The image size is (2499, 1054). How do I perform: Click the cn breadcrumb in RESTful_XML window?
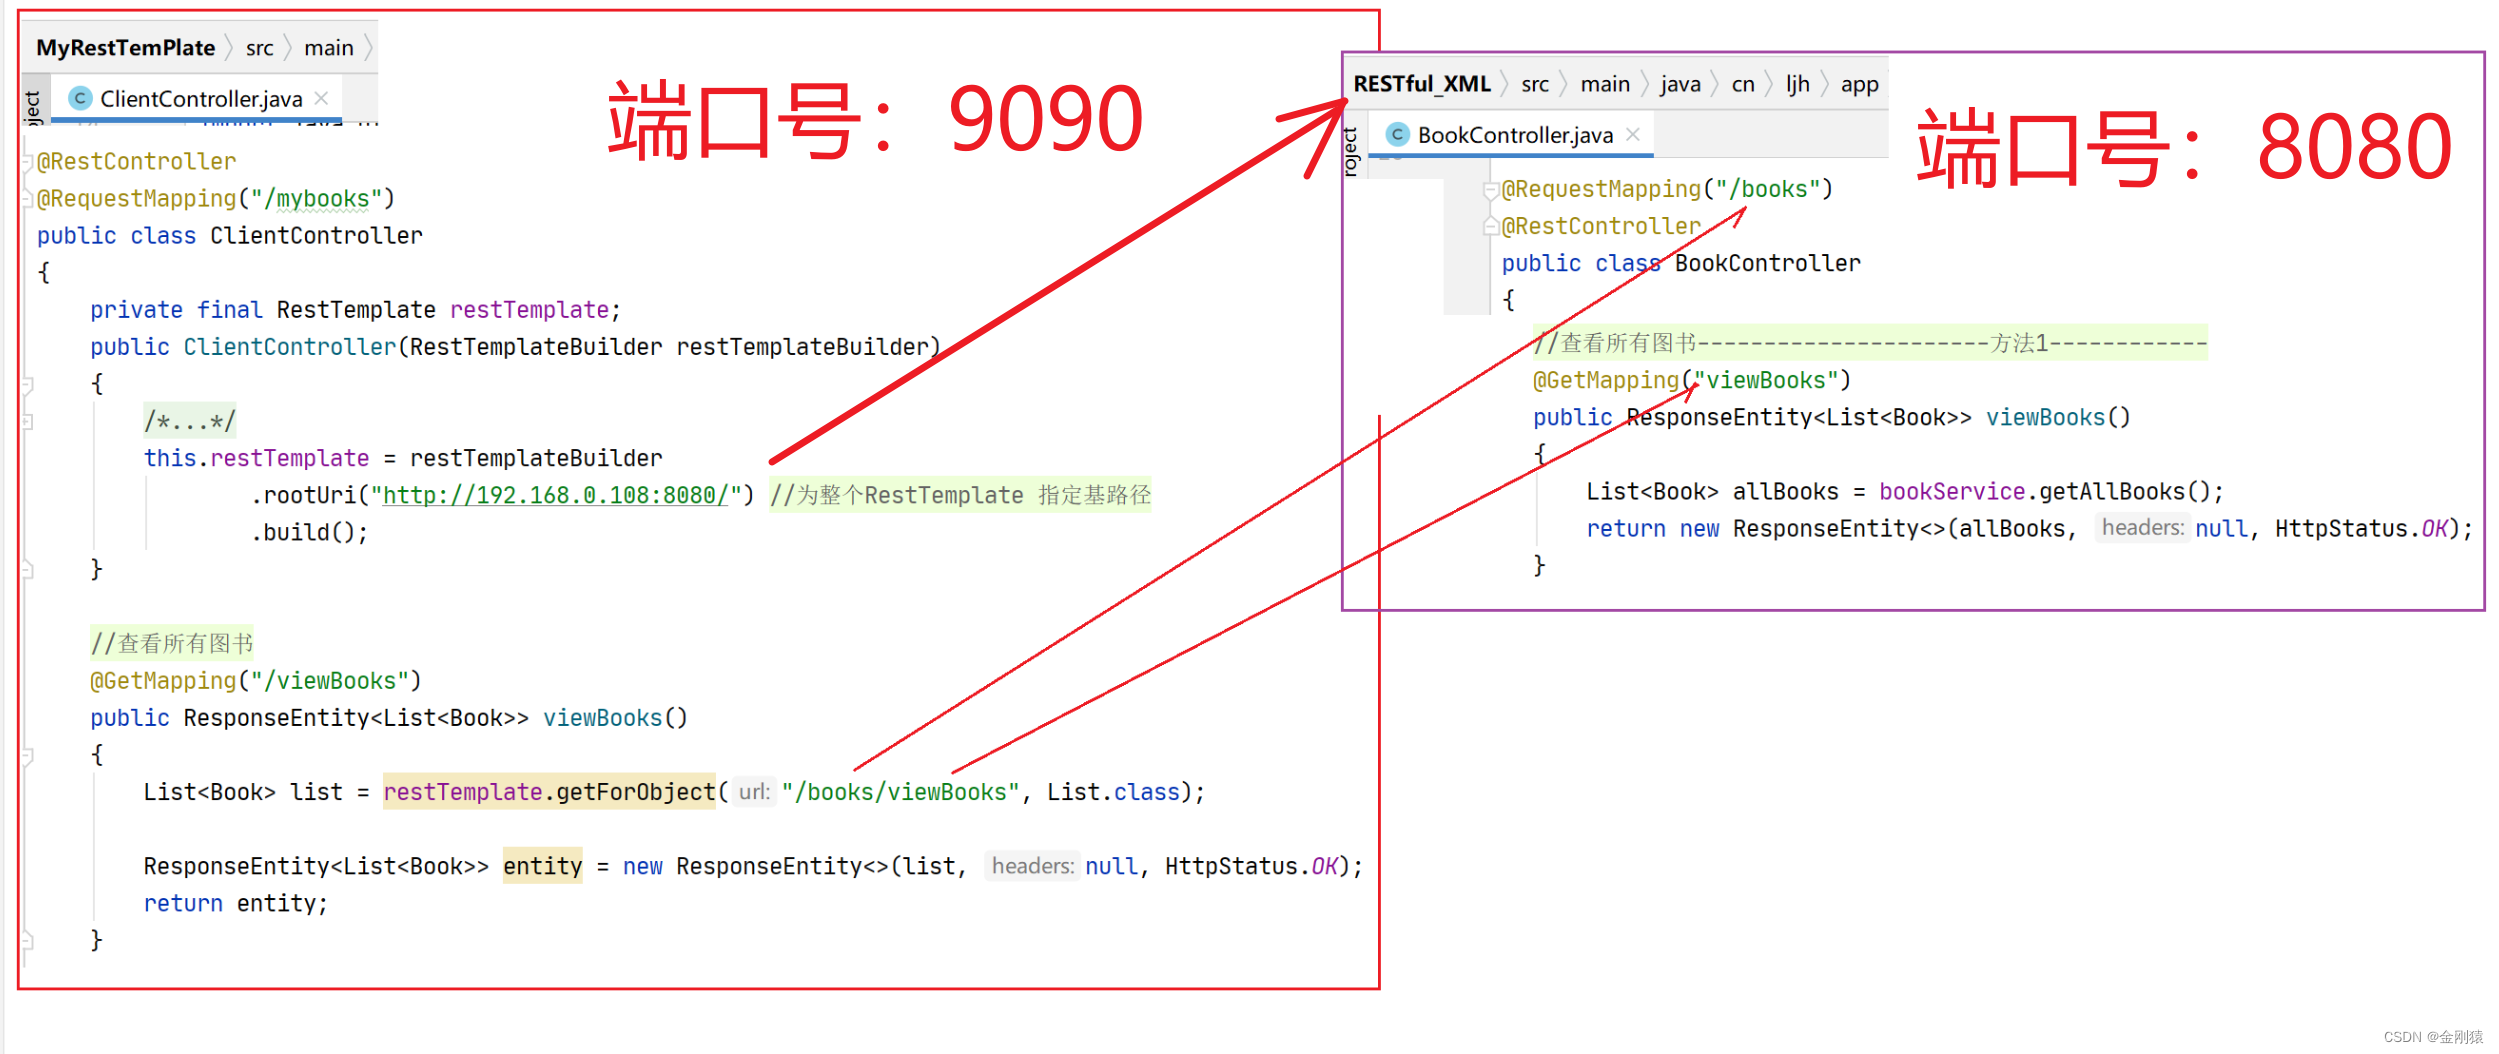pyautogui.click(x=1743, y=84)
